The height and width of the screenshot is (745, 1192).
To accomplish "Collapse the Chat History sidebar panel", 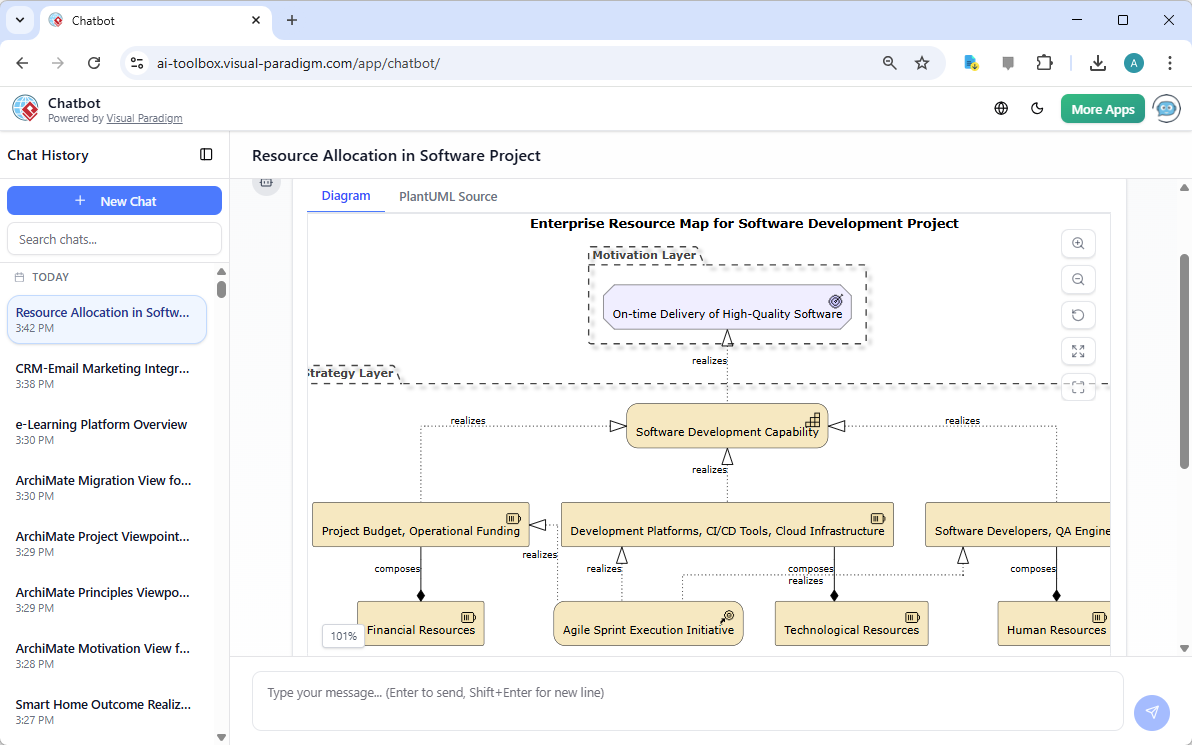I will click(x=206, y=154).
